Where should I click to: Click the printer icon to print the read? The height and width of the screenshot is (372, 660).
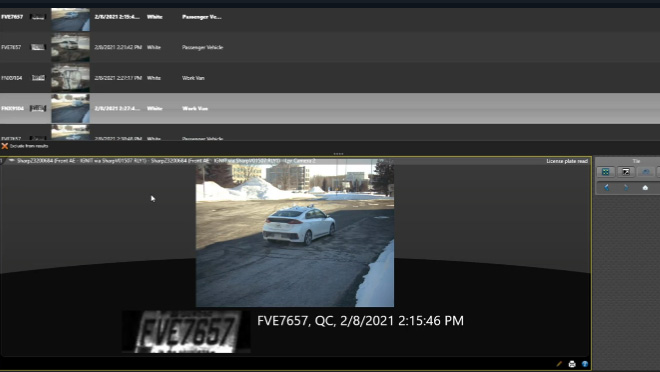(x=572, y=364)
